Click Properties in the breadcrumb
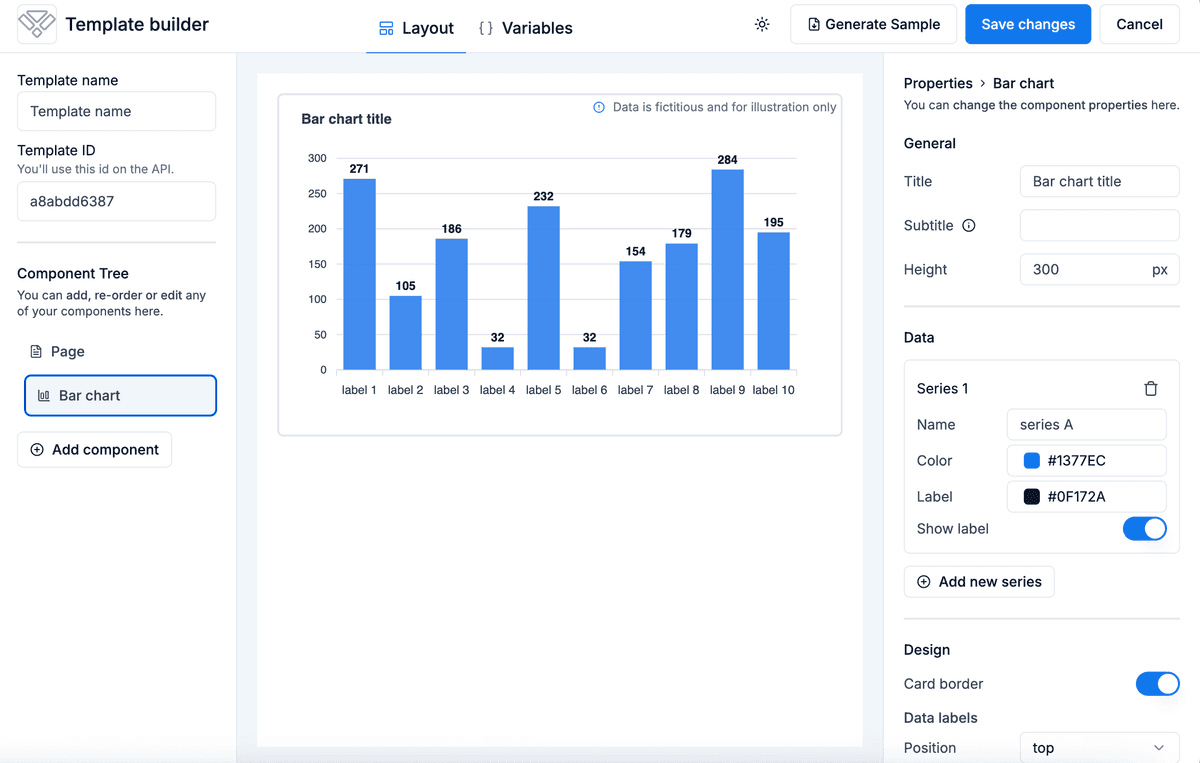Image resolution: width=1200 pixels, height=763 pixels. (937, 84)
